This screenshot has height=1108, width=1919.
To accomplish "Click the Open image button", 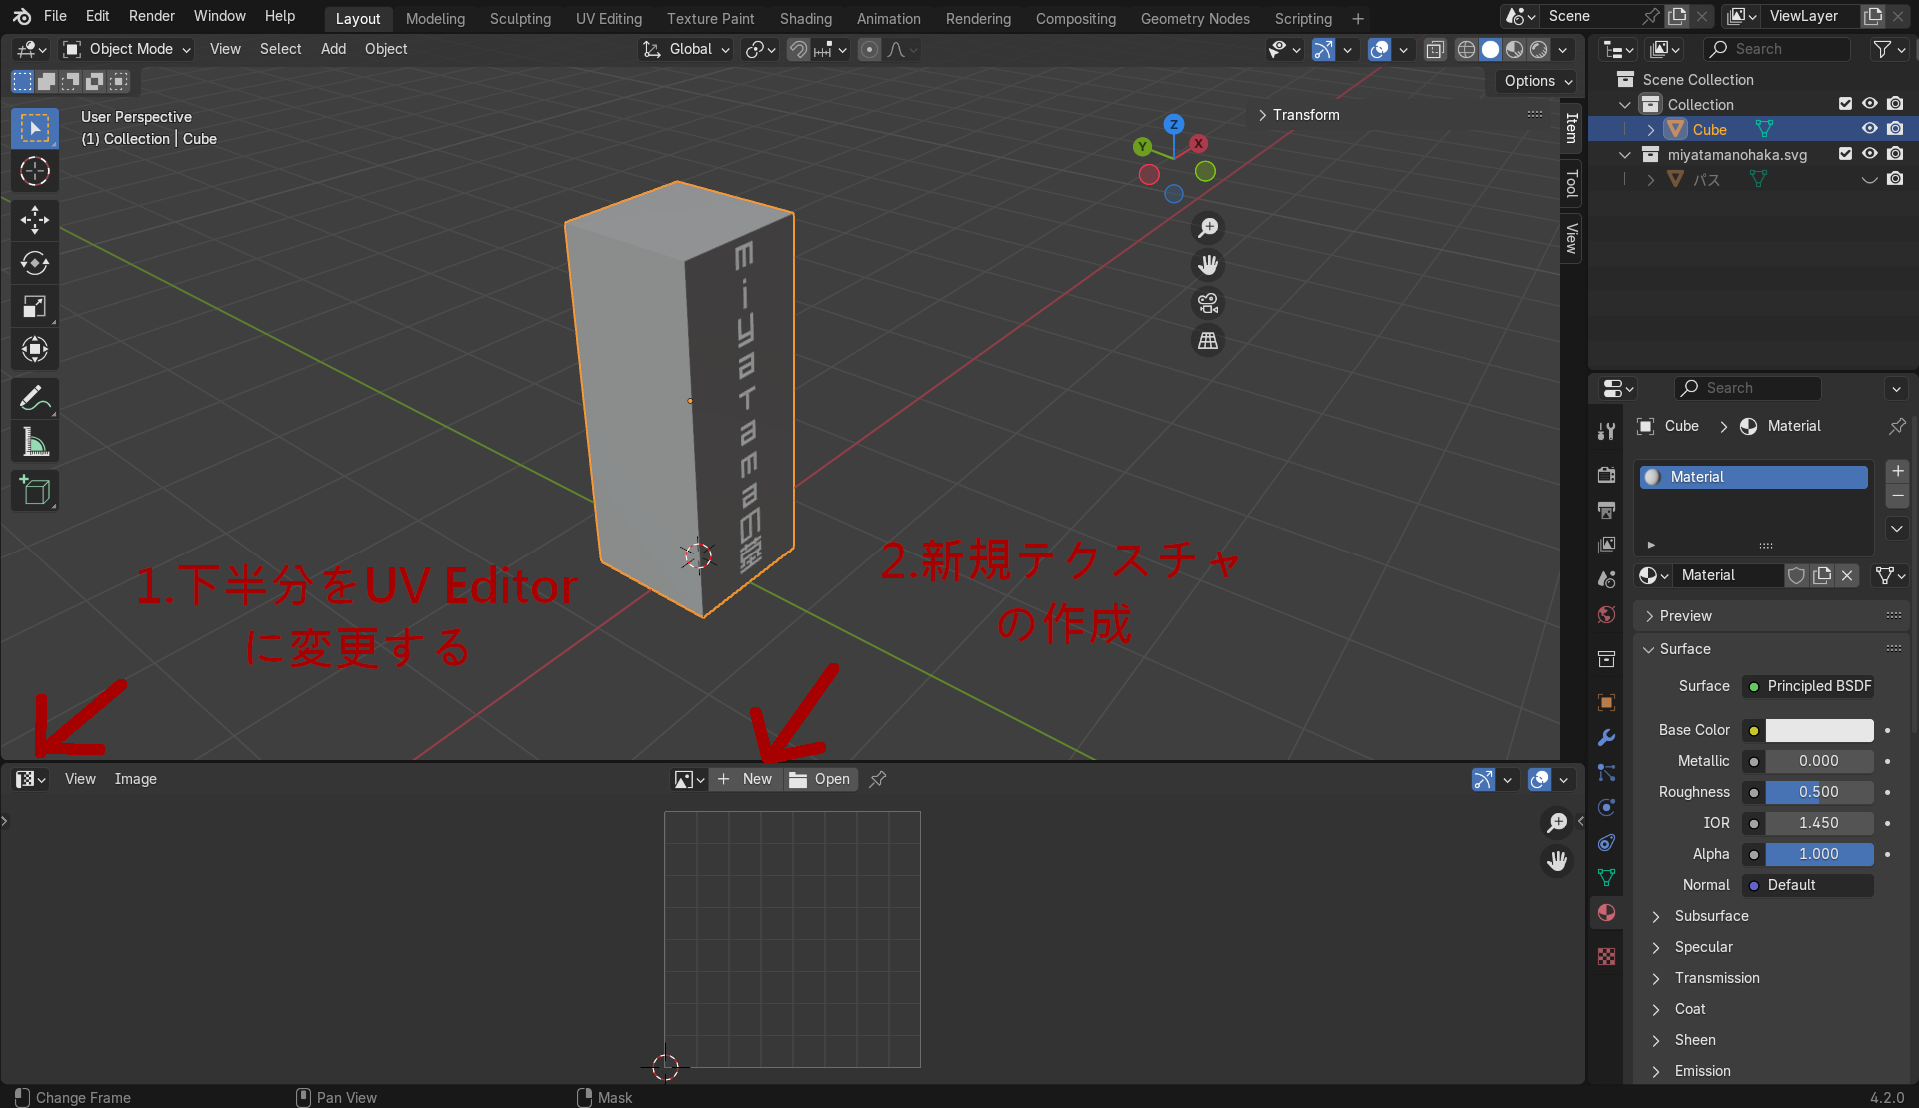I will tap(821, 779).
